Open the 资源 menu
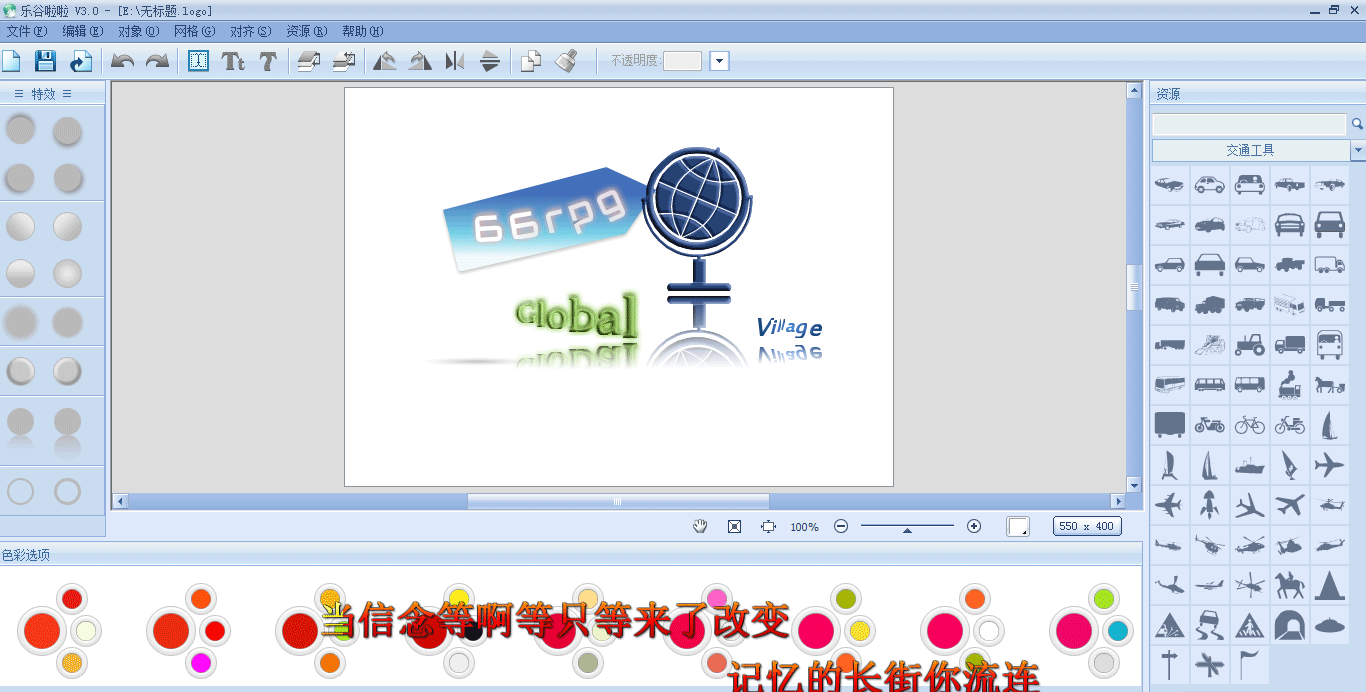This screenshot has height=692, width=1366. pos(306,31)
